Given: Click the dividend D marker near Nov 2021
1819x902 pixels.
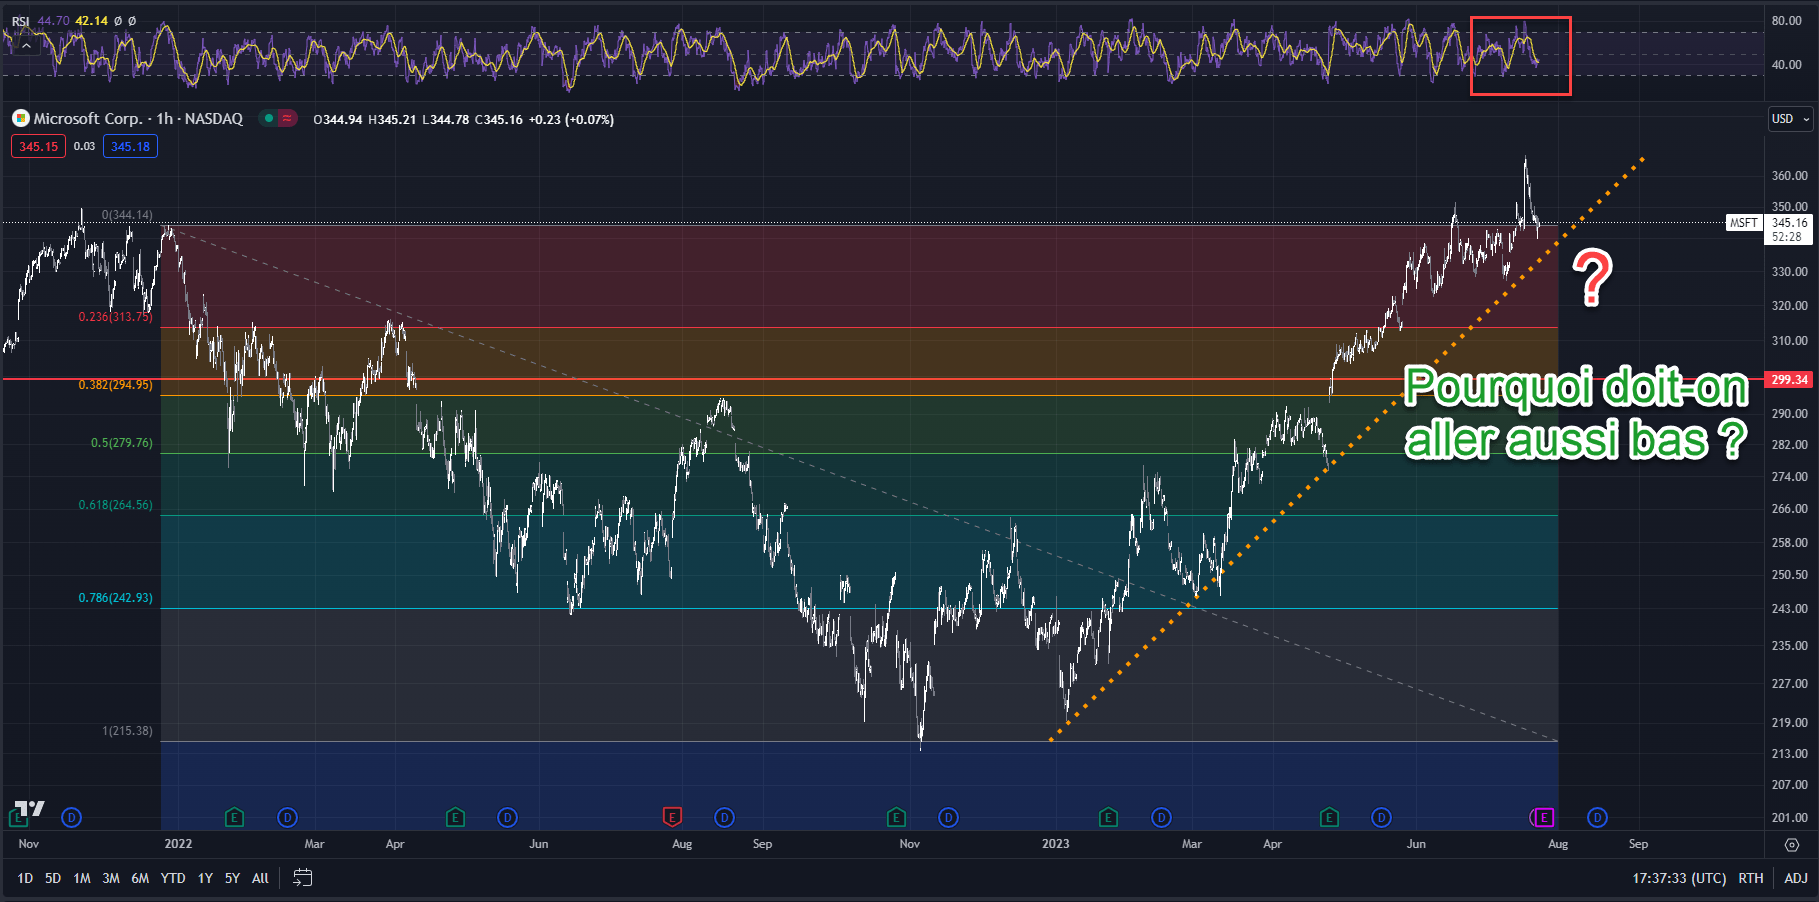Looking at the screenshot, I should [x=71, y=817].
